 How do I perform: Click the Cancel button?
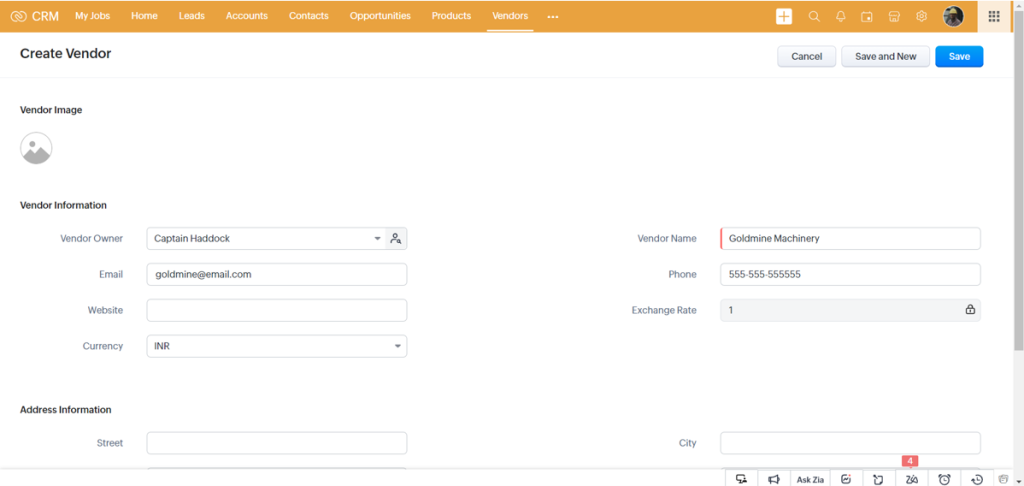pyautogui.click(x=806, y=57)
